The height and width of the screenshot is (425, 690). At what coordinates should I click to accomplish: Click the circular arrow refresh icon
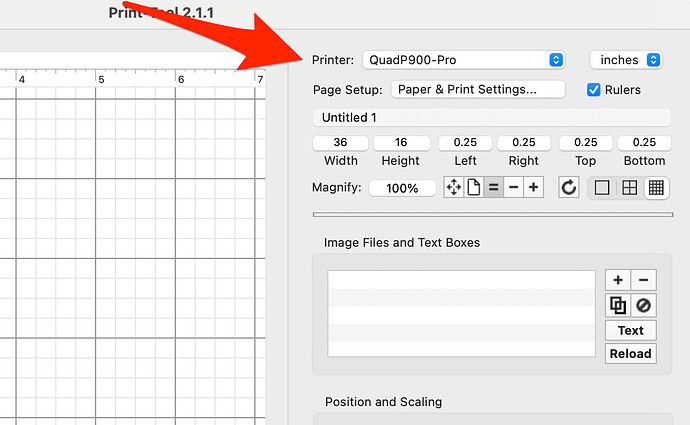click(x=568, y=187)
